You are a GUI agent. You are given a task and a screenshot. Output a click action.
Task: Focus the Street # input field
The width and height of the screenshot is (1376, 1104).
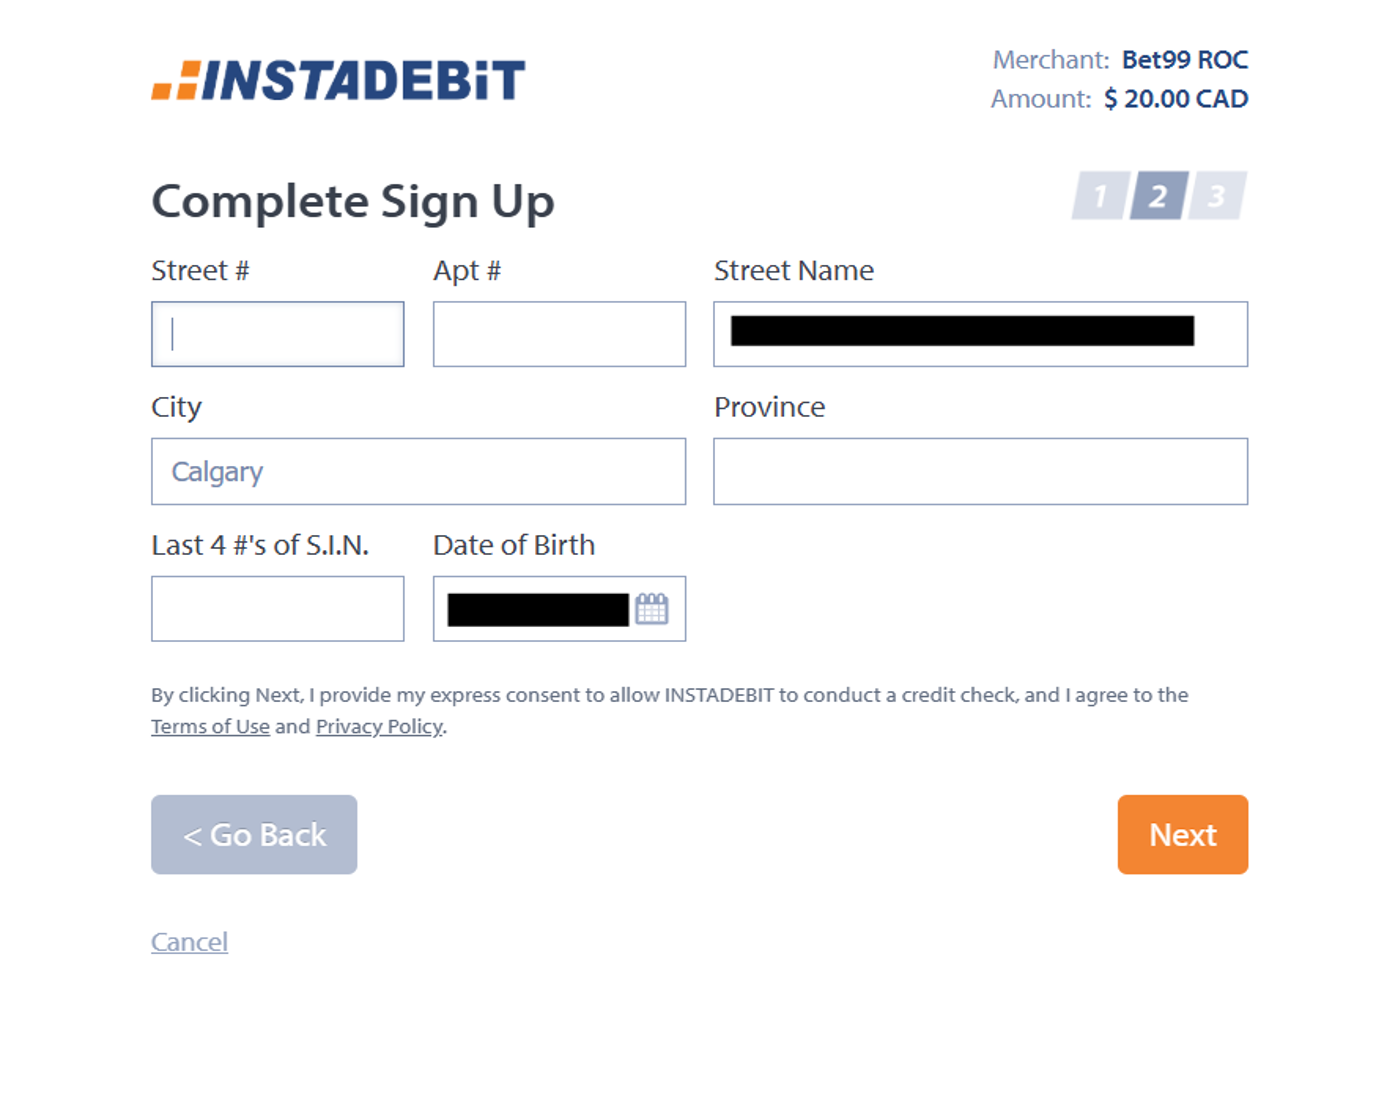click(x=278, y=334)
